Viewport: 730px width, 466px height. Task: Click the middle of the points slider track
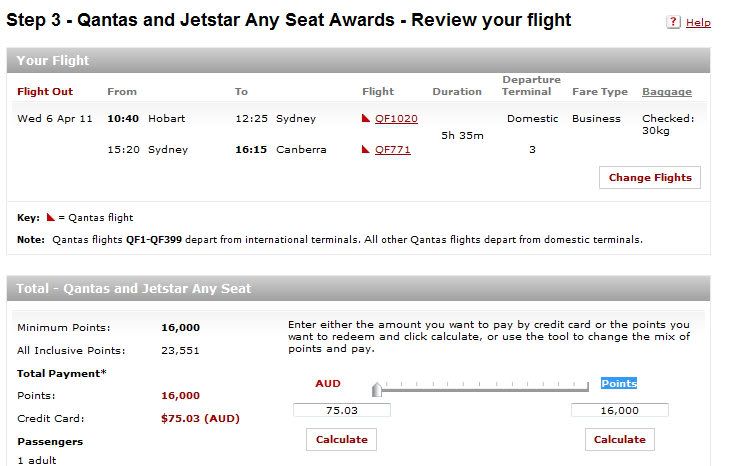pyautogui.click(x=483, y=389)
